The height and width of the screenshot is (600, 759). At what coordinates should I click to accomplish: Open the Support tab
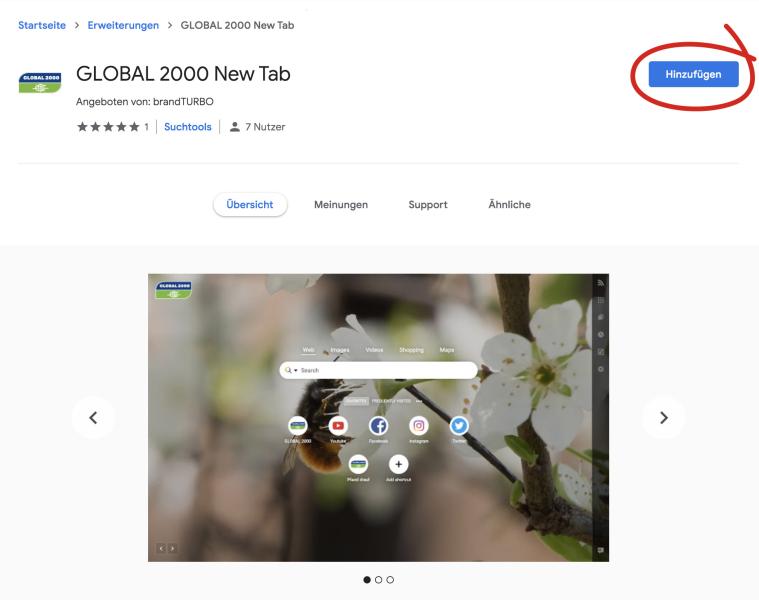click(x=427, y=204)
